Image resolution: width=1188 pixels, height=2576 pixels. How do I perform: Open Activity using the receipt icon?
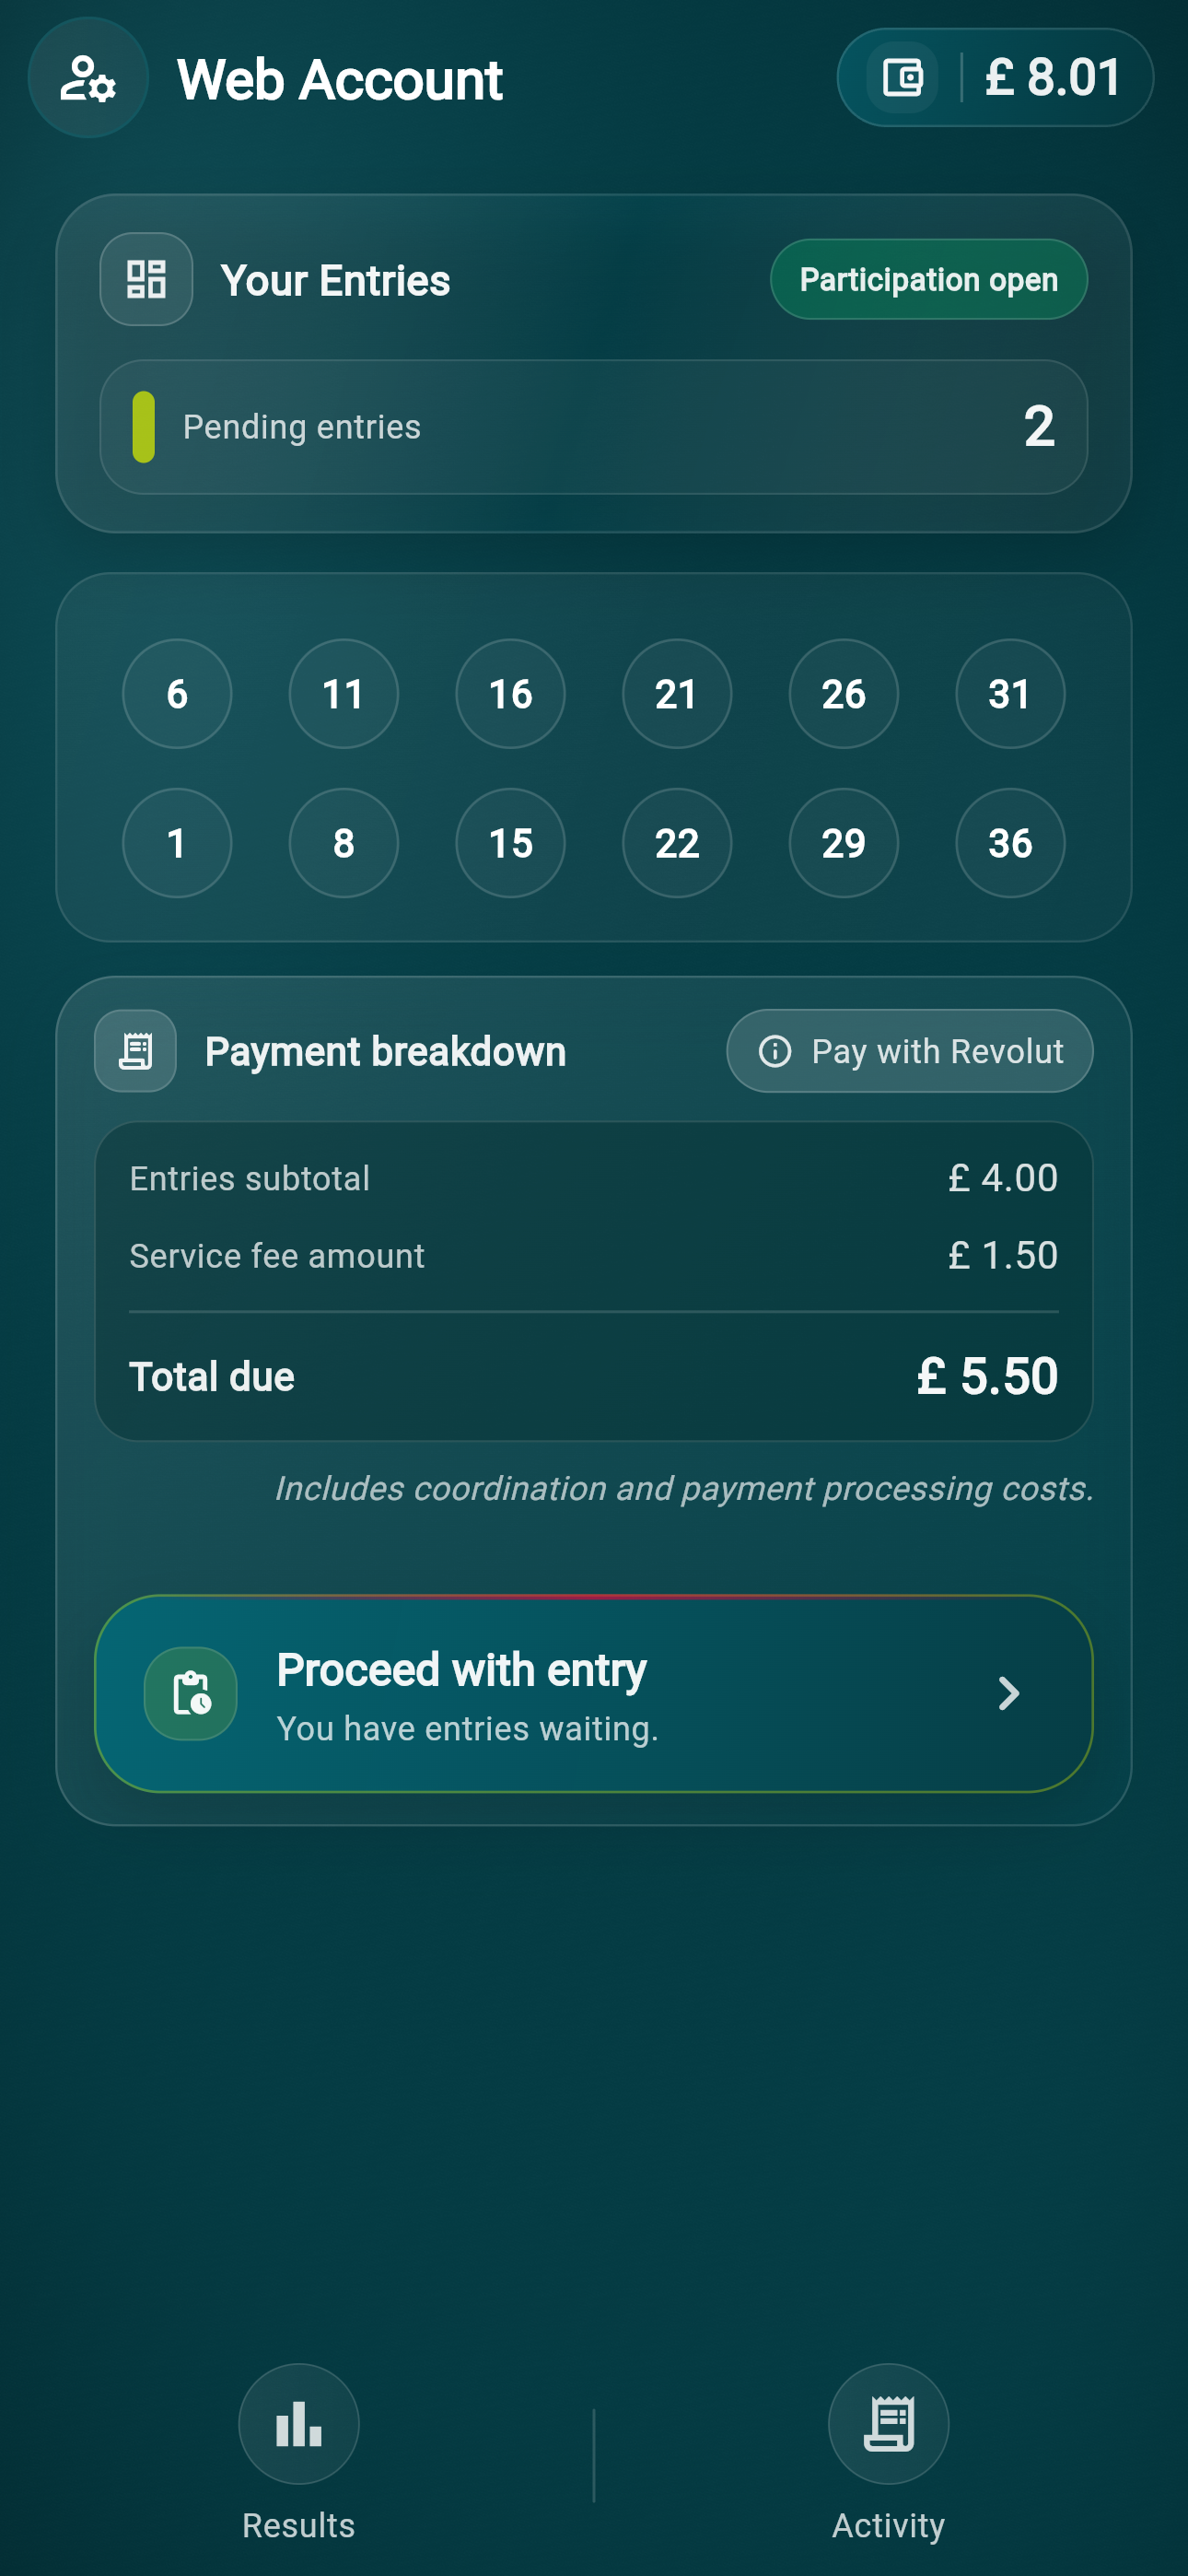click(x=888, y=2425)
